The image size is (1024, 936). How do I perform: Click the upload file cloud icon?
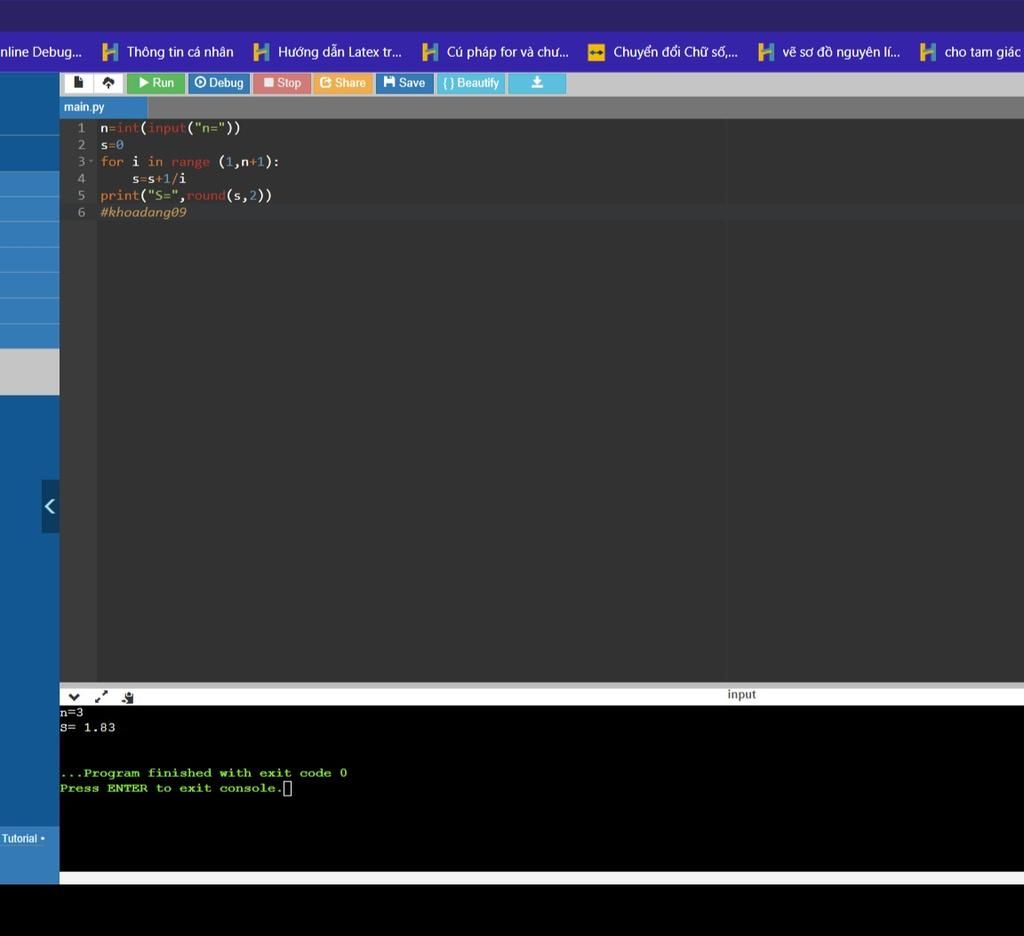pyautogui.click(x=108, y=83)
